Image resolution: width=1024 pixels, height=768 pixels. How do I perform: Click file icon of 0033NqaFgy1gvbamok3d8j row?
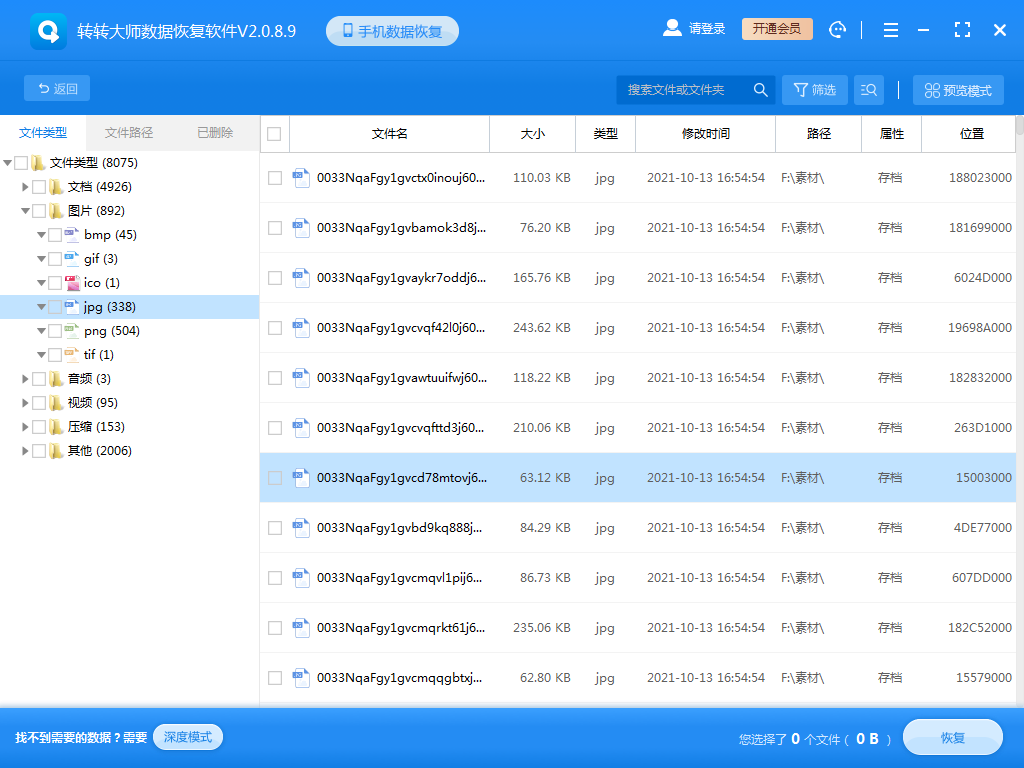pos(301,227)
